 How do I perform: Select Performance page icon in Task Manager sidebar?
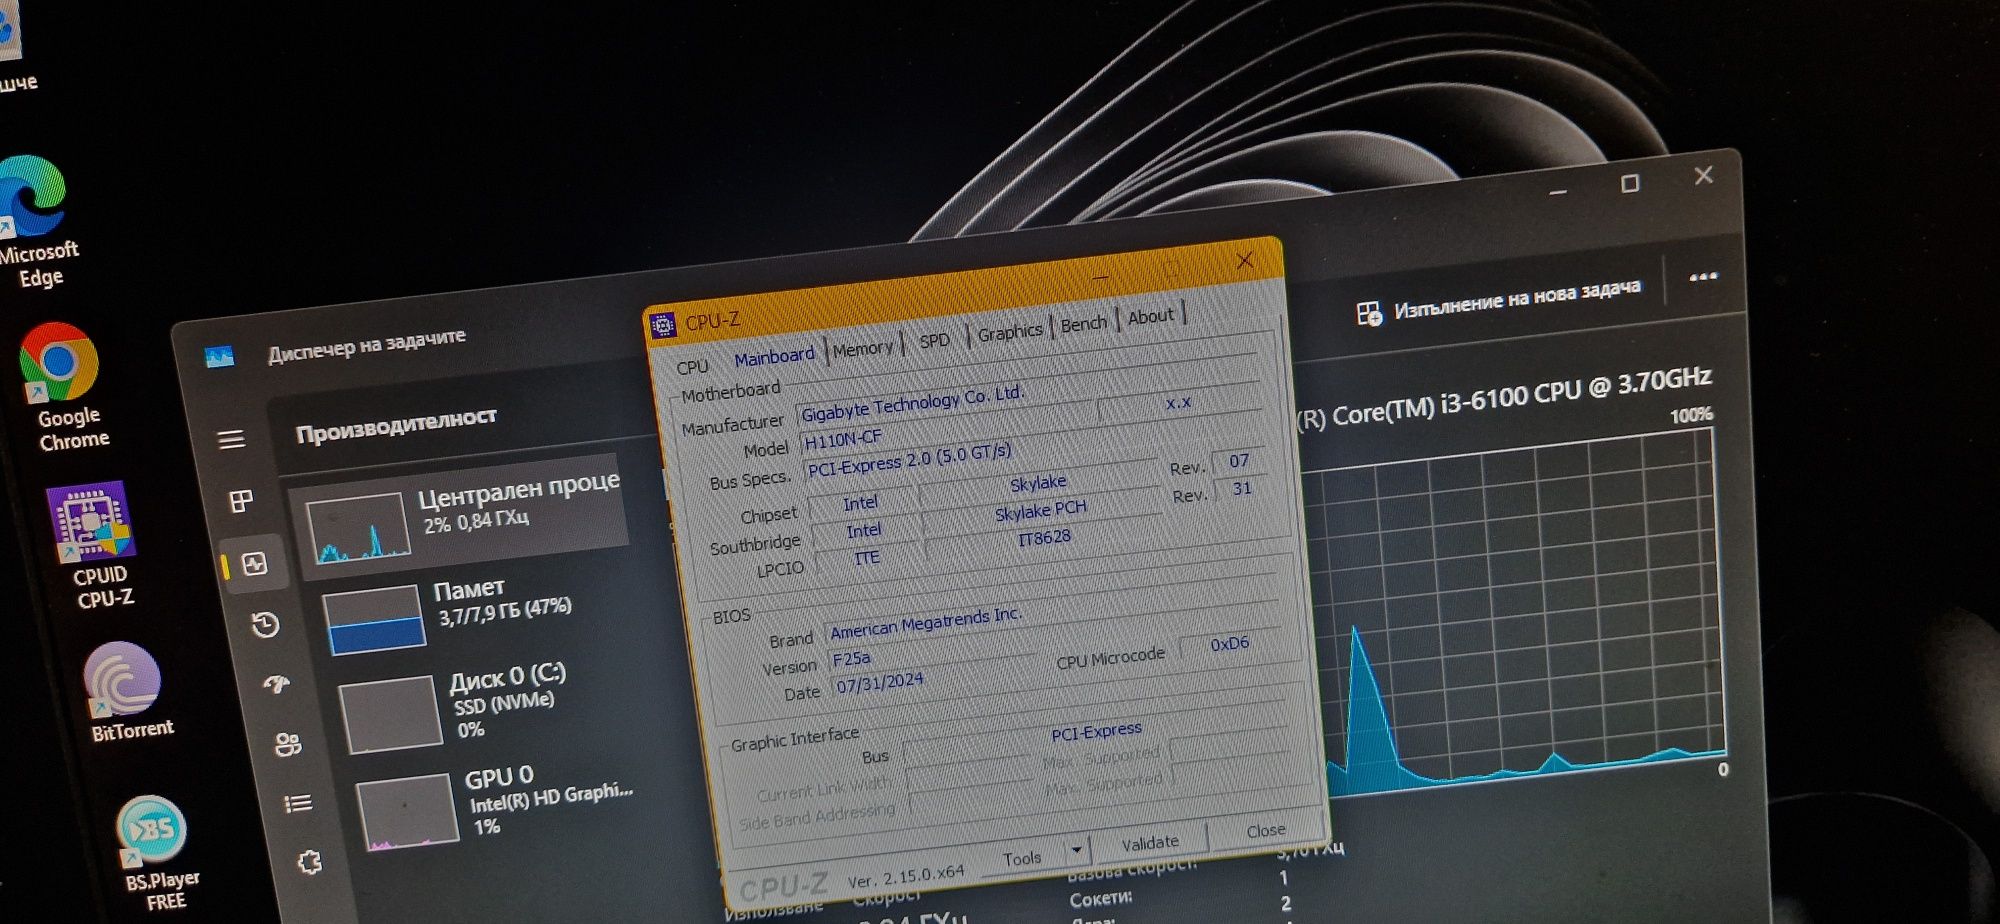coord(255,564)
